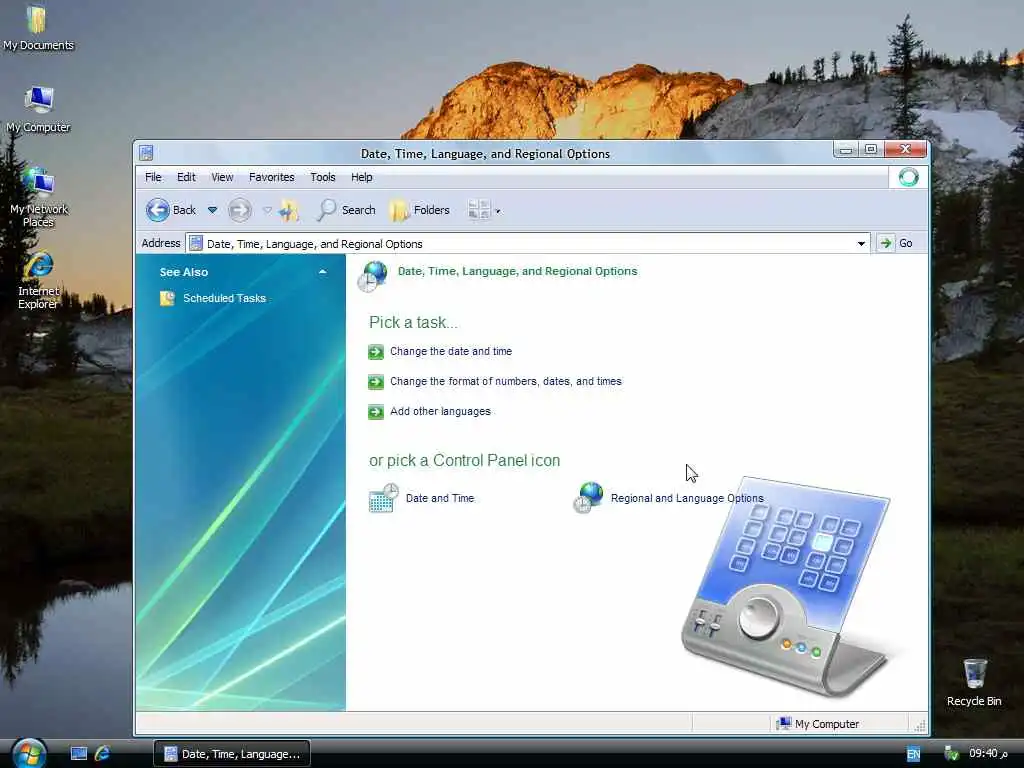The height and width of the screenshot is (768, 1024).
Task: Click Change the date and time
Action: 451,351
